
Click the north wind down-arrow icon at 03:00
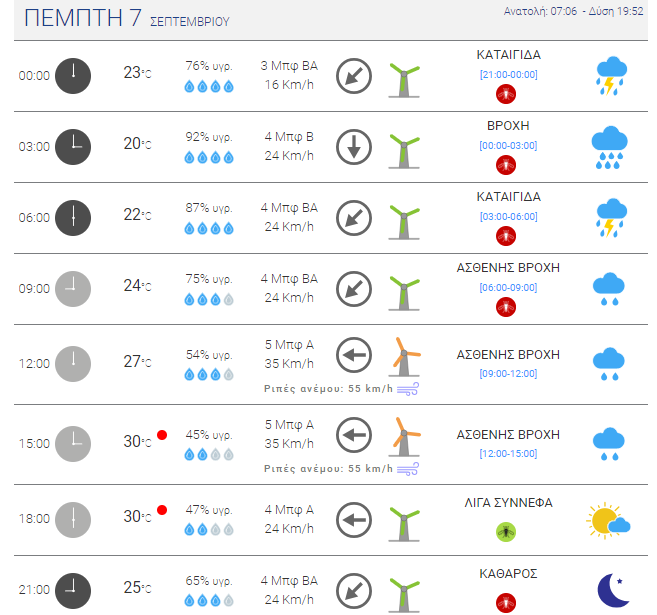pos(354,147)
